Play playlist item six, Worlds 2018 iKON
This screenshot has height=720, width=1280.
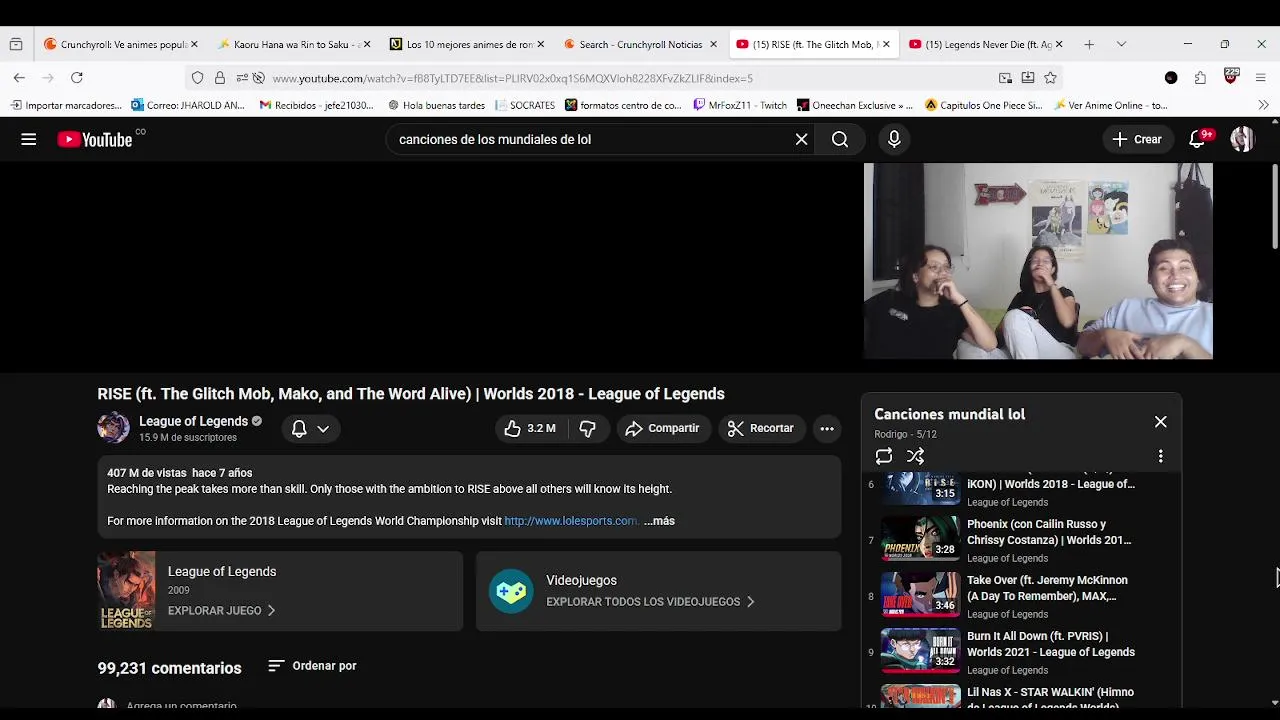coord(1020,490)
